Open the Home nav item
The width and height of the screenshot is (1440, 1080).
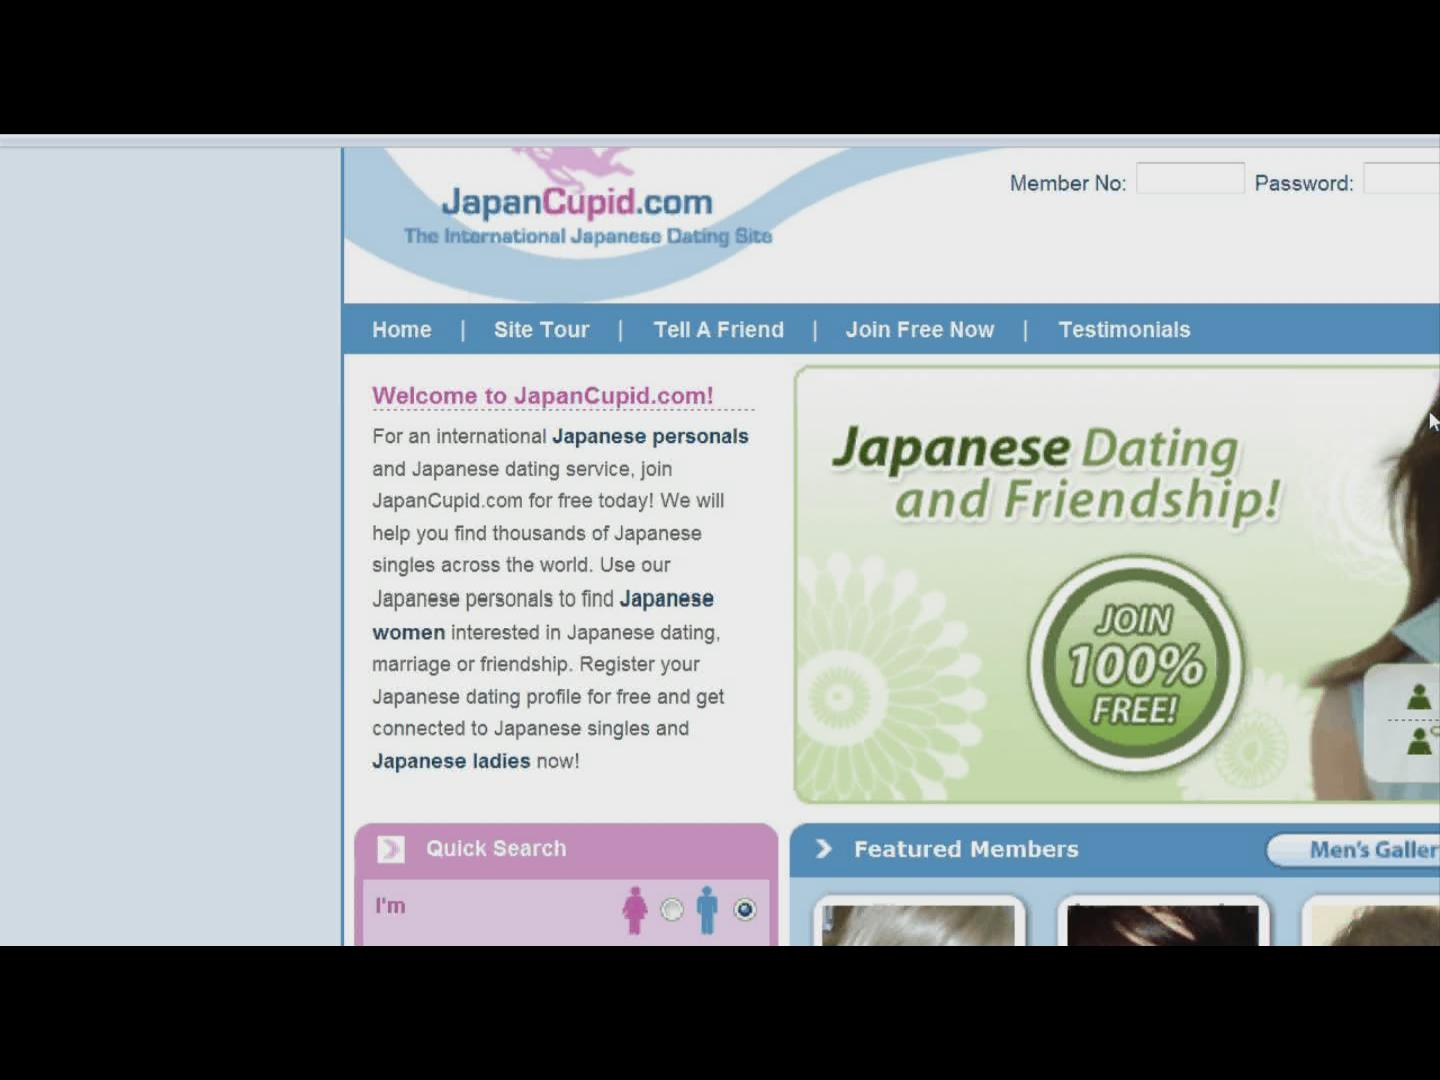point(402,330)
